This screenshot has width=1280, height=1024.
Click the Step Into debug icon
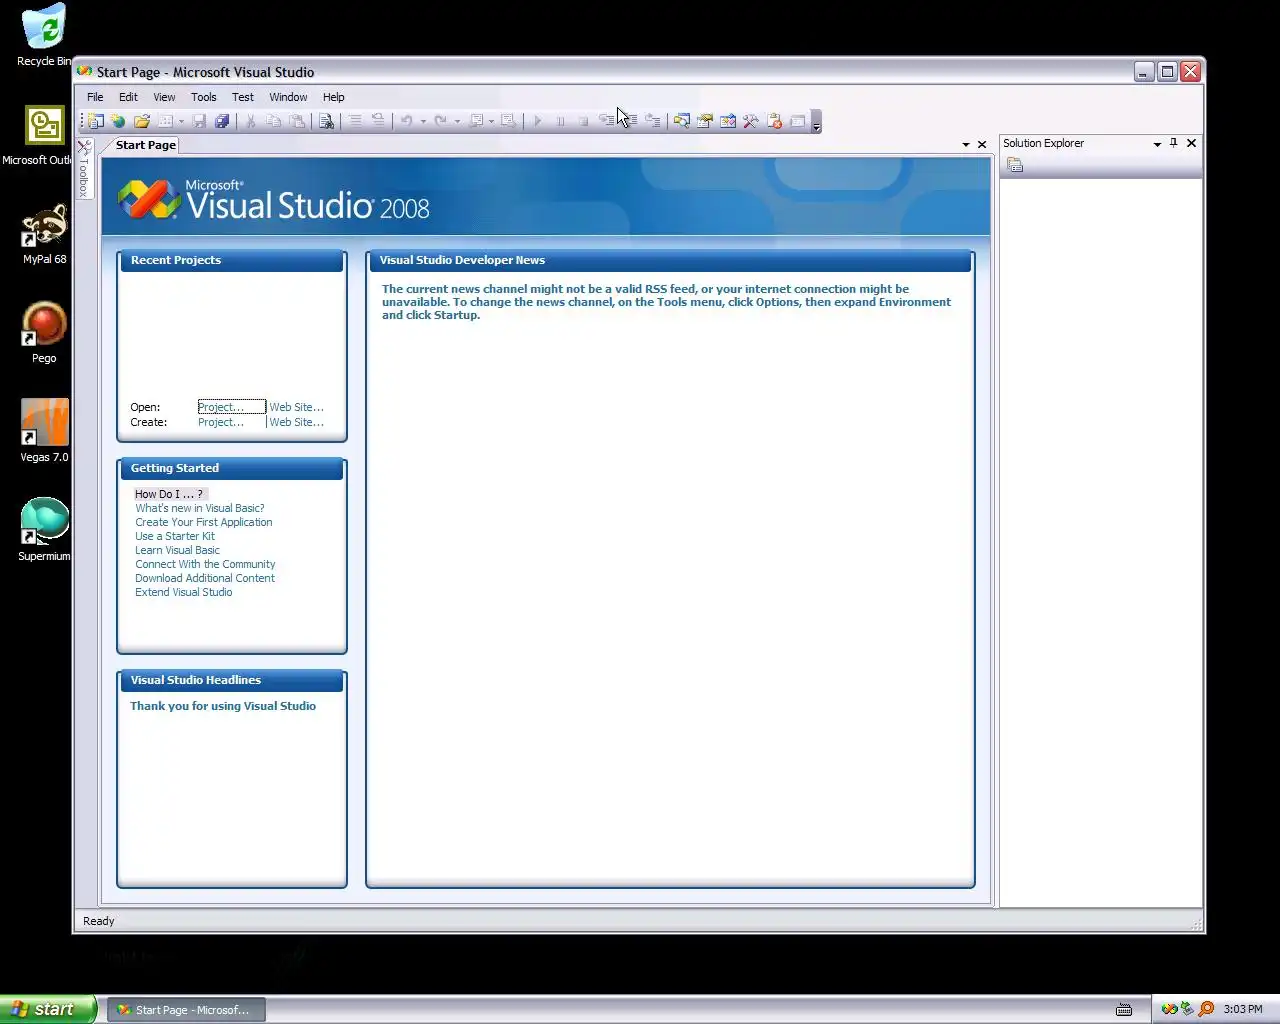click(x=606, y=121)
